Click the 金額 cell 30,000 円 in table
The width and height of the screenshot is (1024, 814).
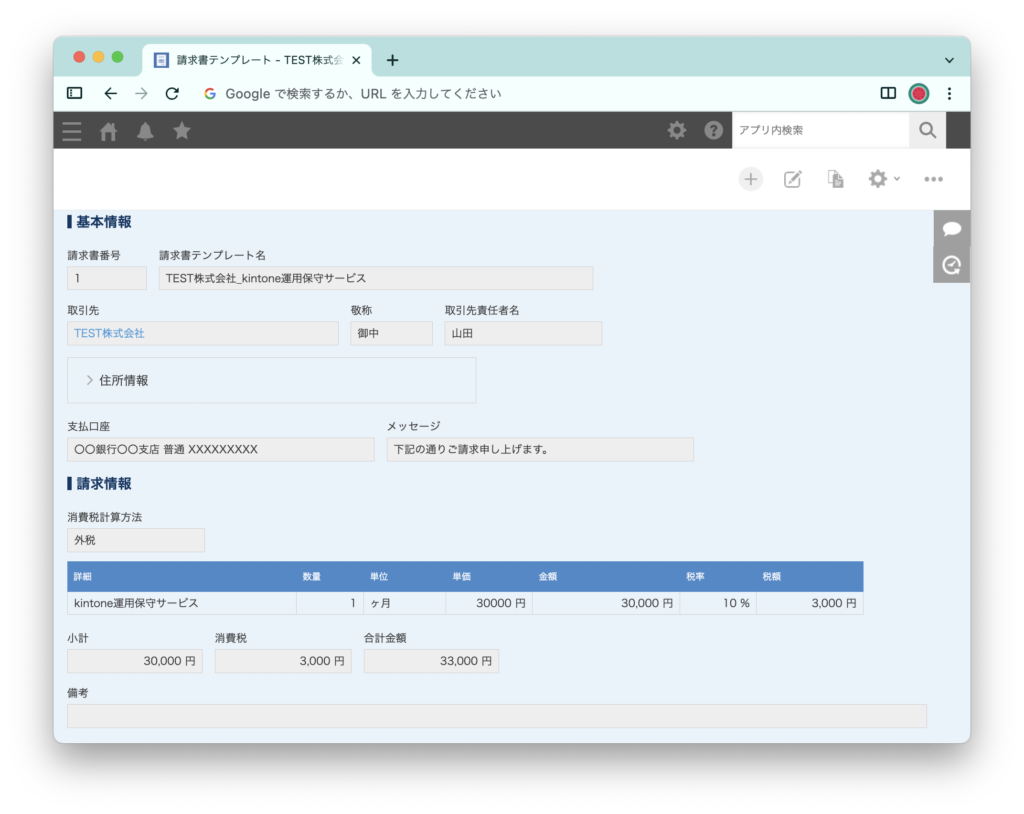coord(605,603)
